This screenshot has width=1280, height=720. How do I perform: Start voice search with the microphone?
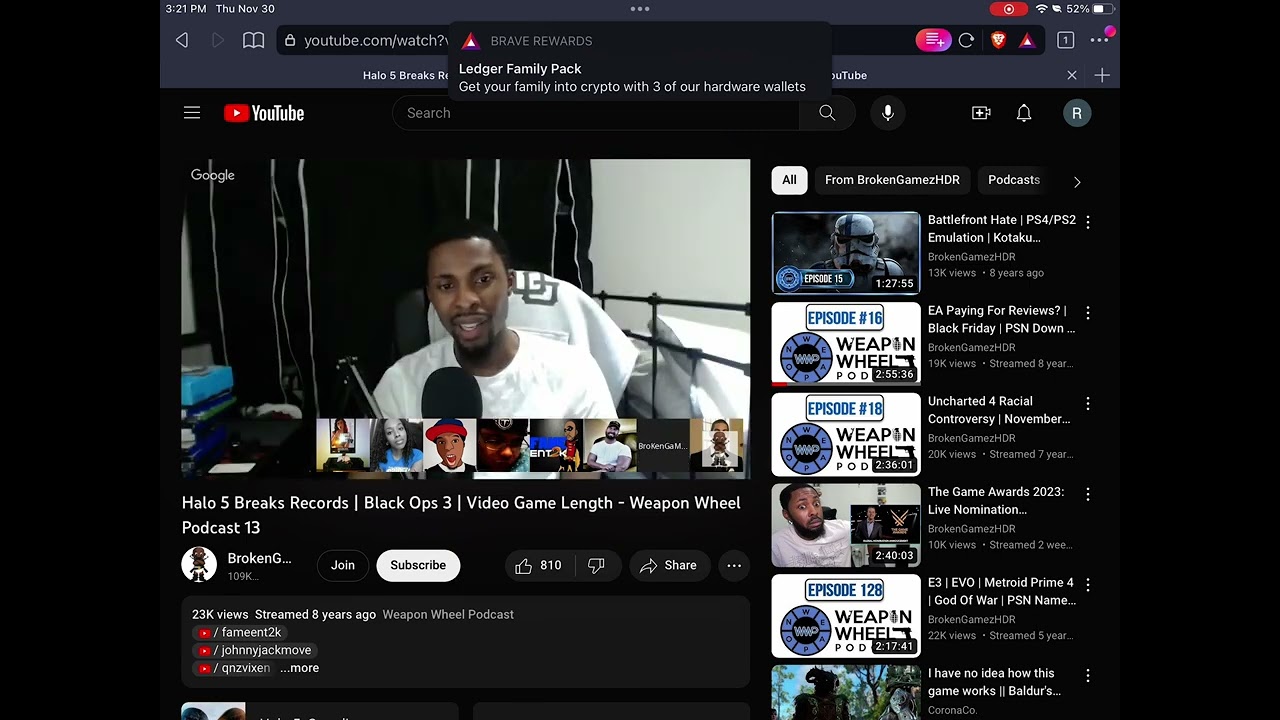[887, 113]
